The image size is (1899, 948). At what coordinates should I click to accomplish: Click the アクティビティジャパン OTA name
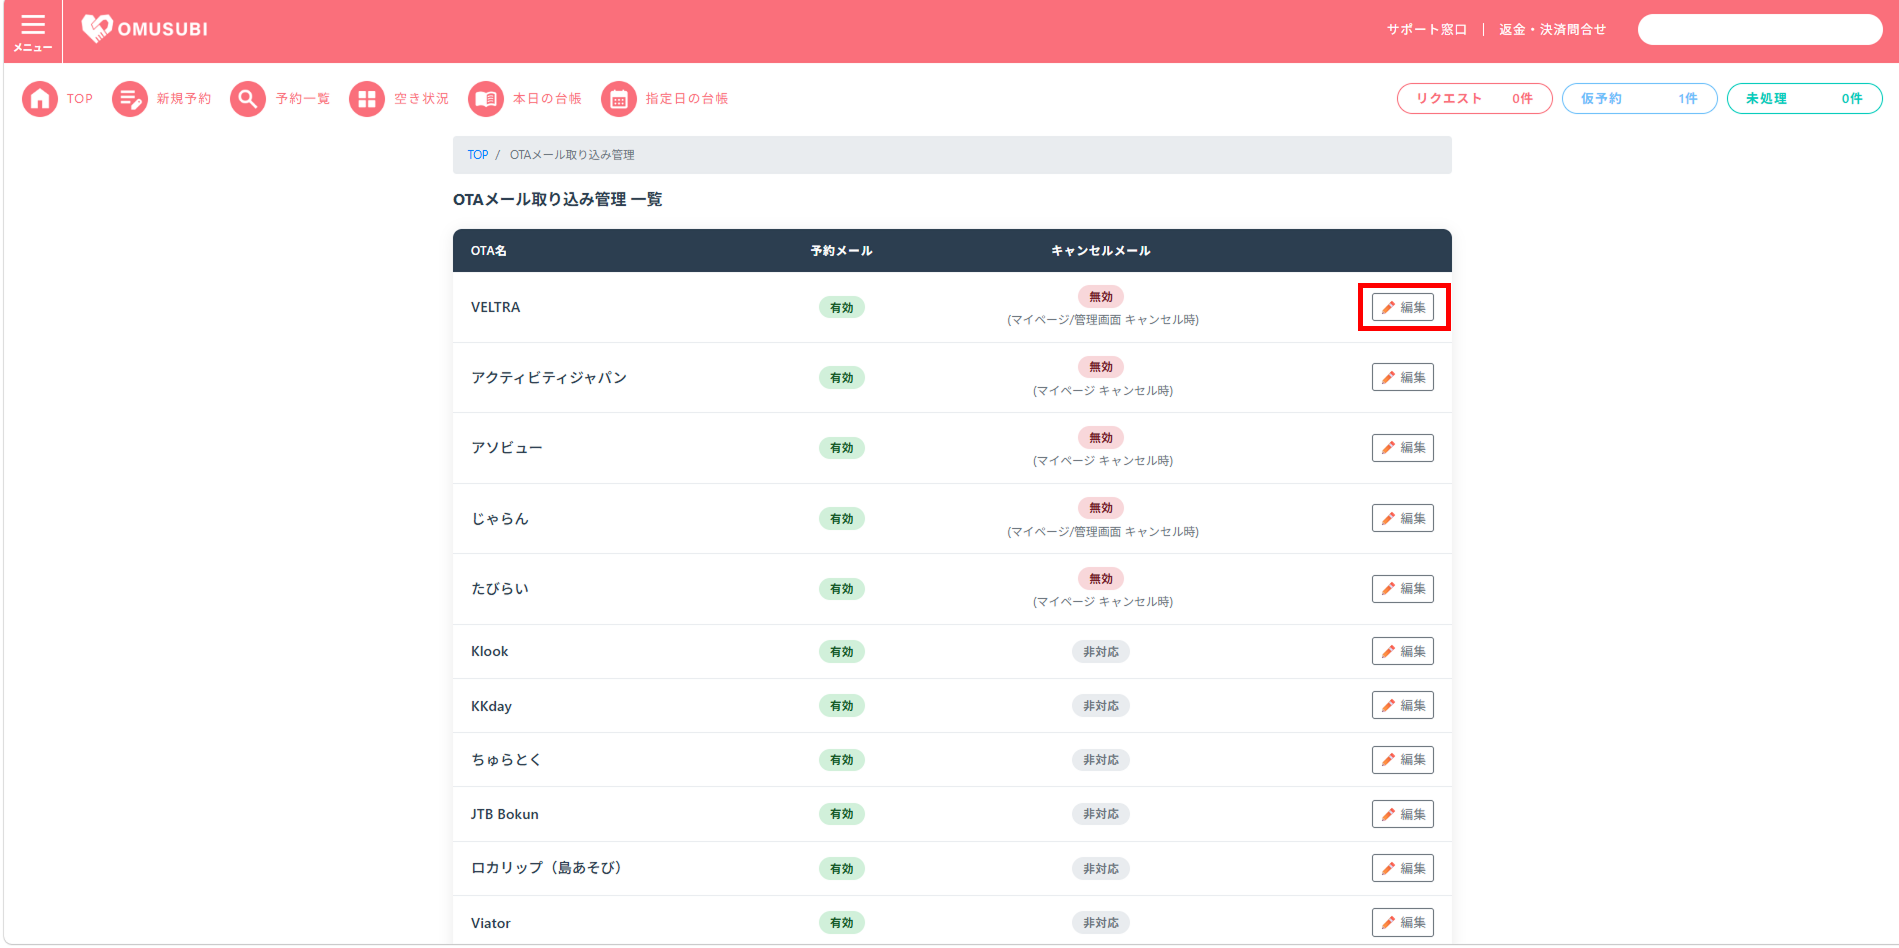[x=549, y=377]
